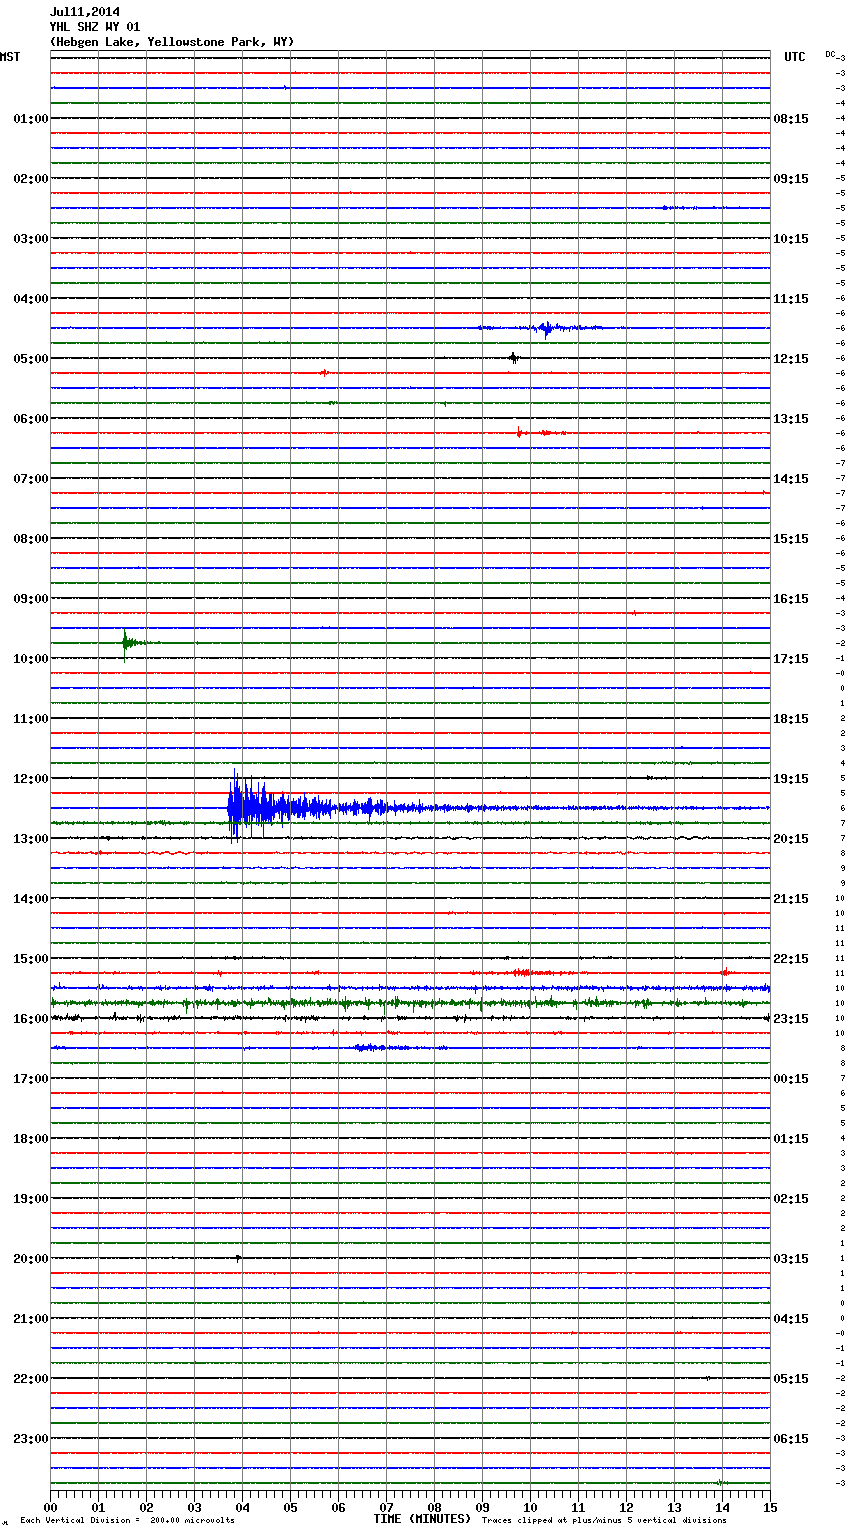Select the 14:00 MST row label

(30, 899)
